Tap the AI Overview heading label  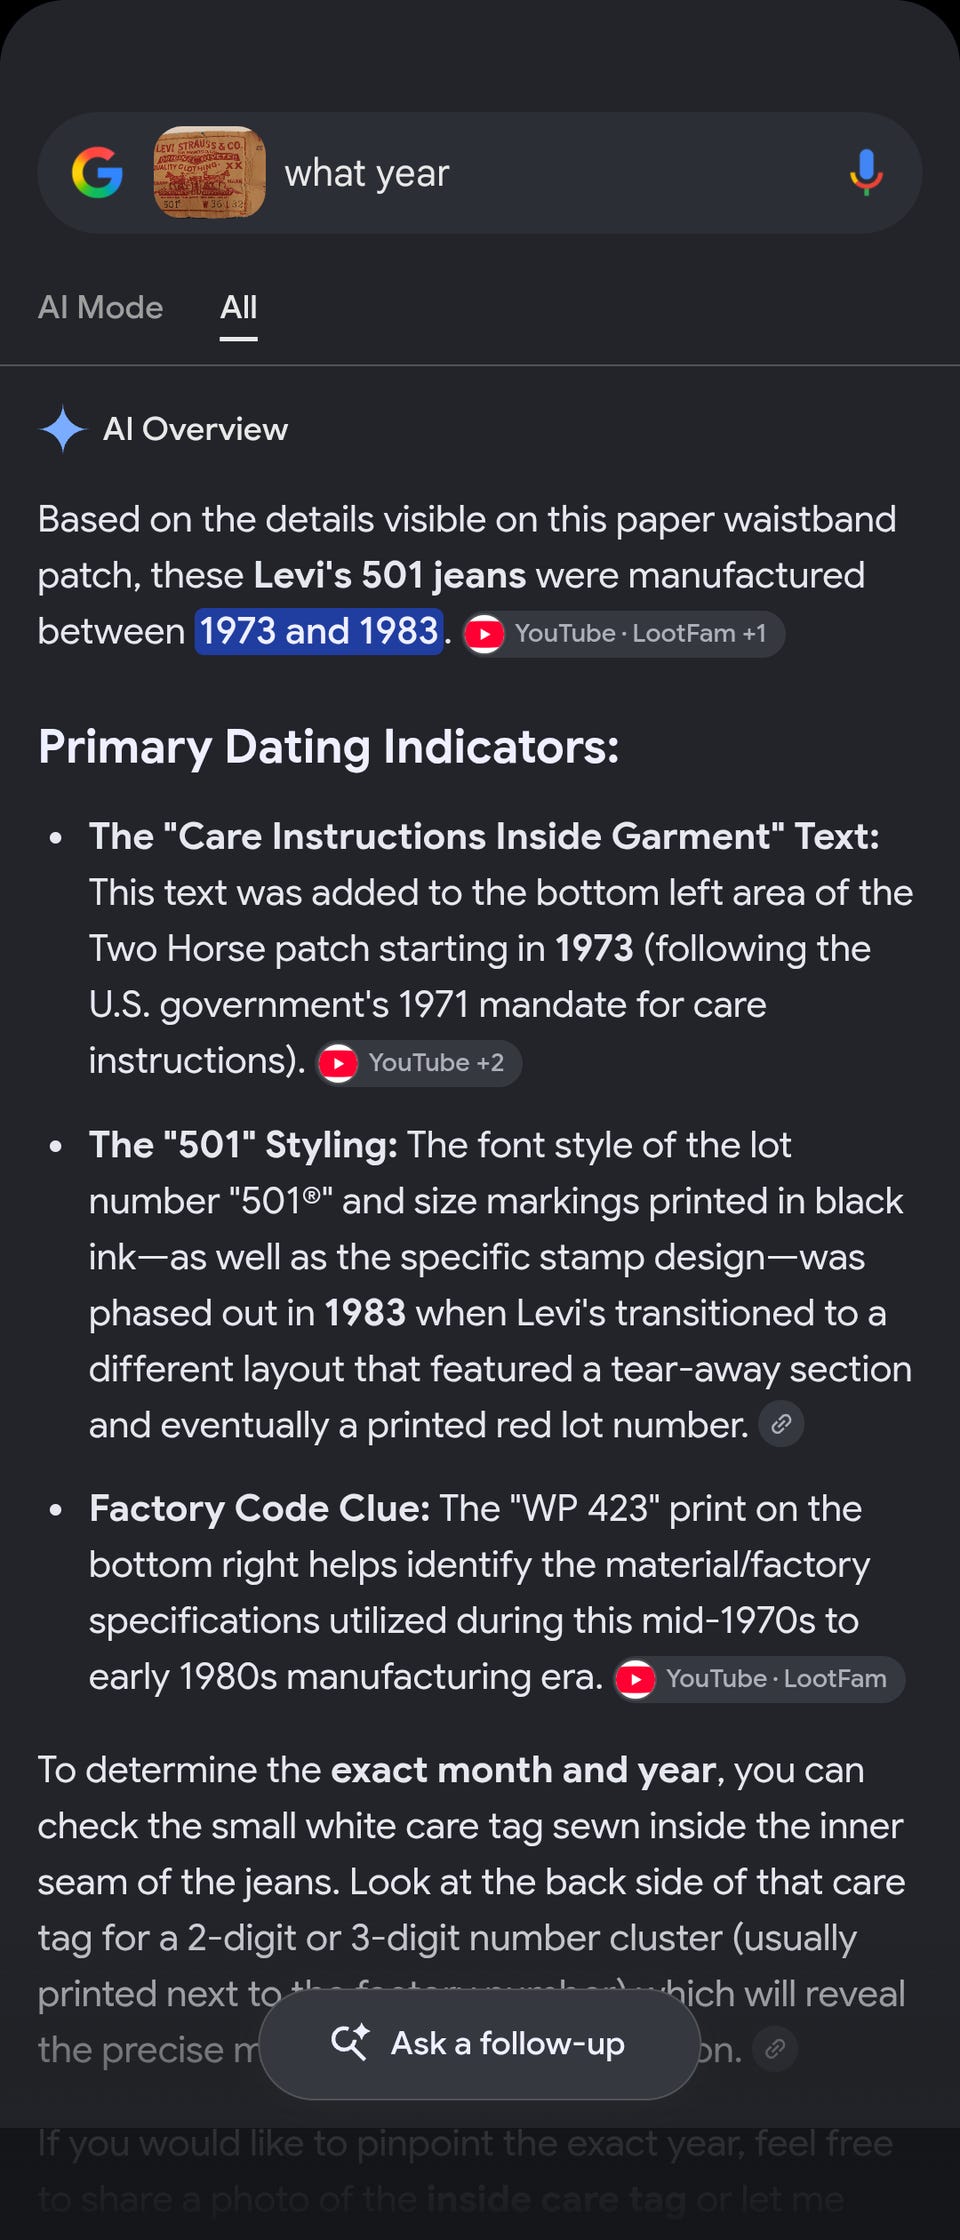195,429
